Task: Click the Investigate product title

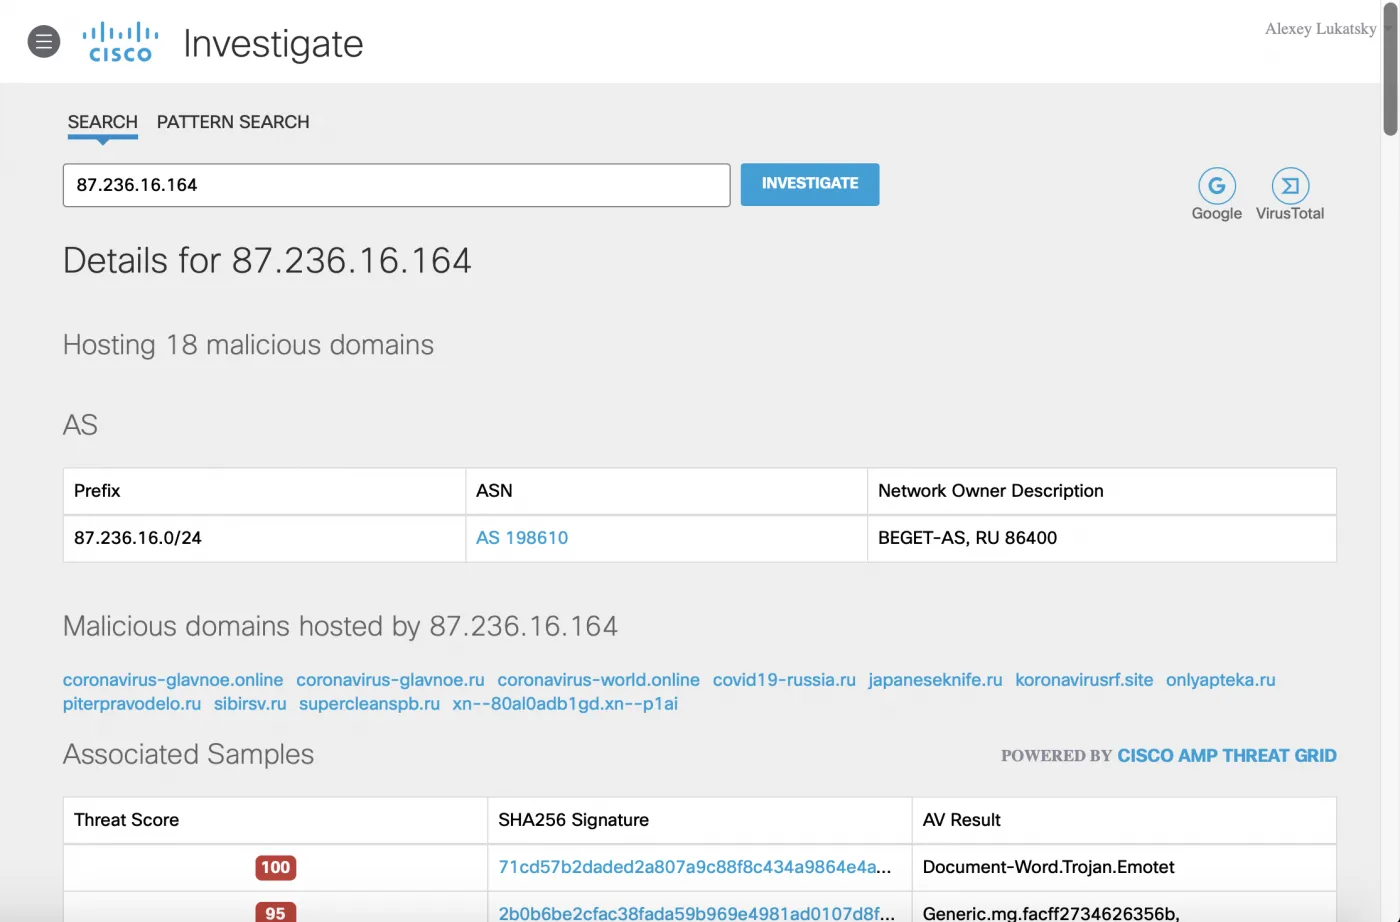Action: pyautogui.click(x=274, y=44)
